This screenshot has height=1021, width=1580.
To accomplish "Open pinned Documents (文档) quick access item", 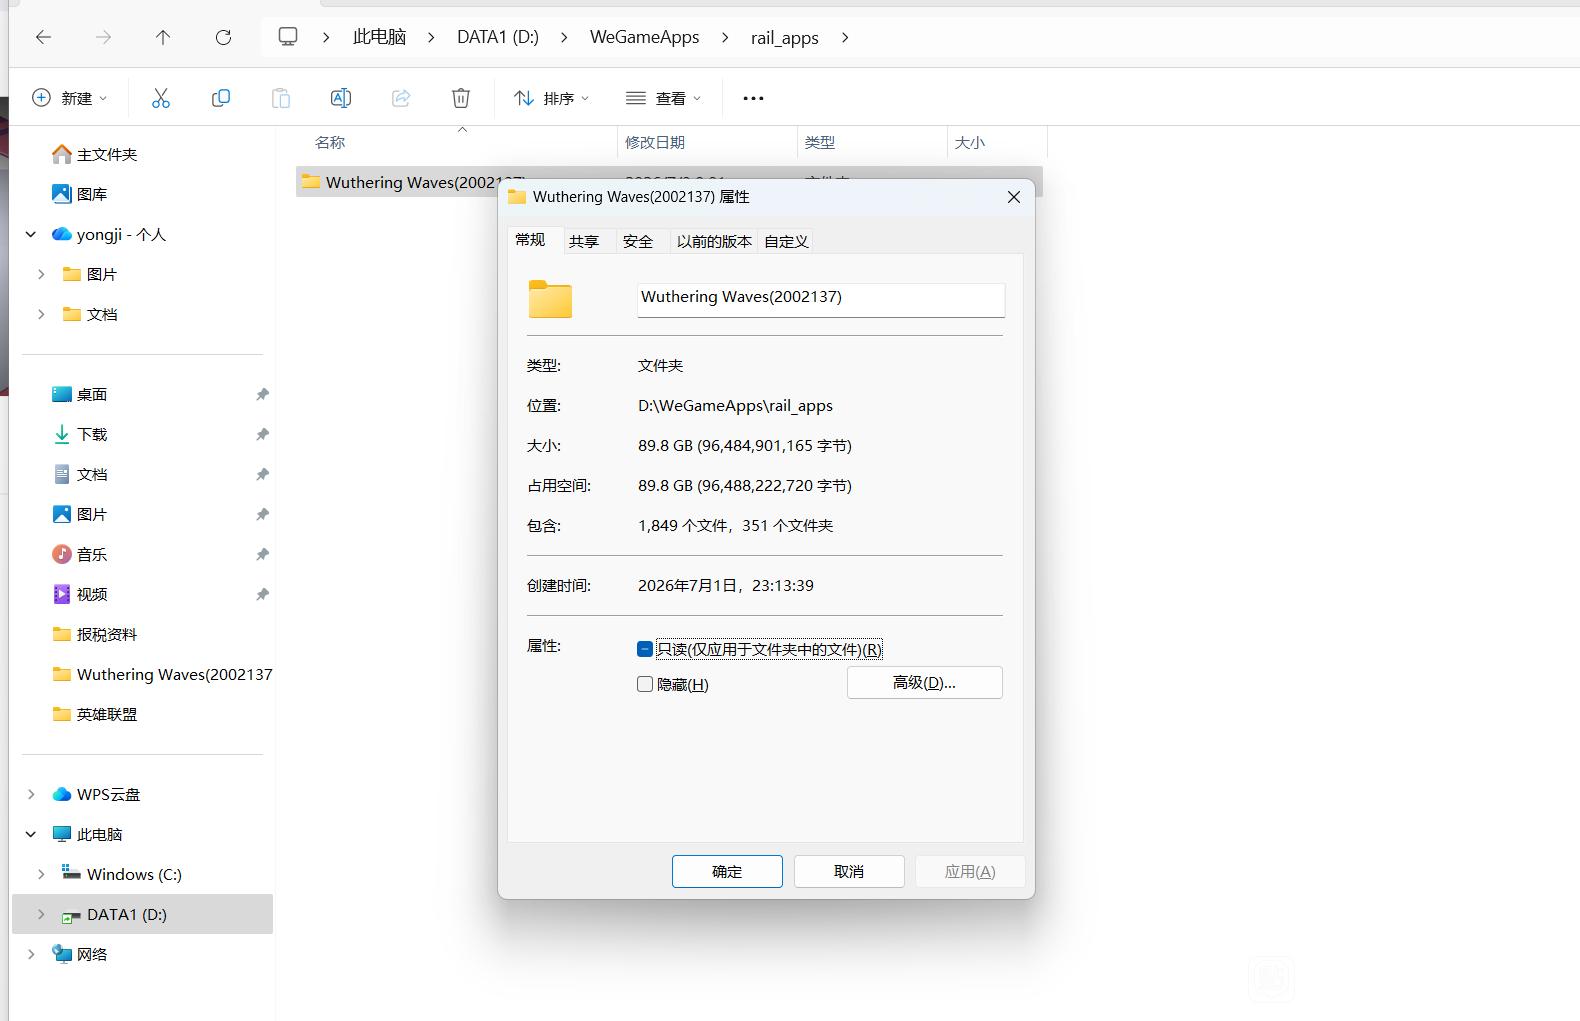I will click(x=79, y=474).
